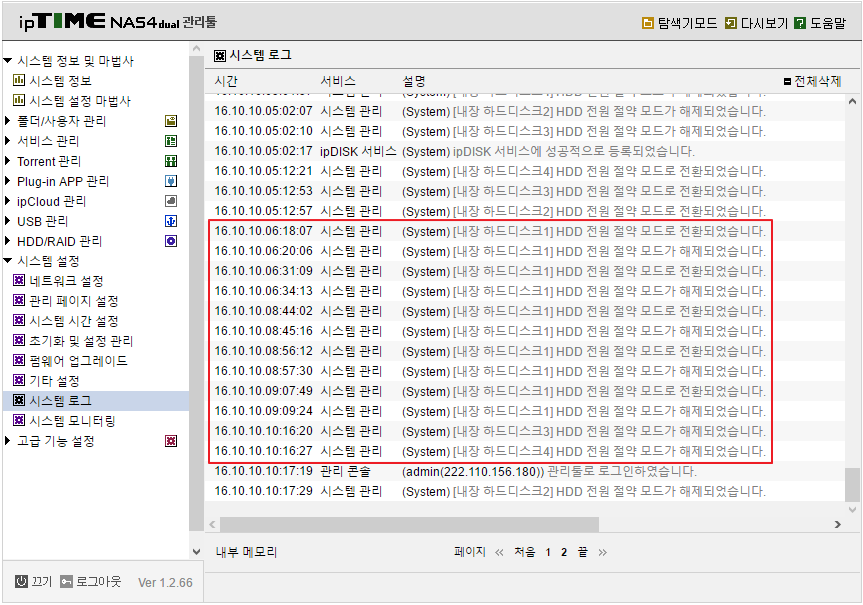Image resolution: width=863 pixels, height=605 pixels.
Task: Click the » next pages arrow
Action: [x=602, y=552]
